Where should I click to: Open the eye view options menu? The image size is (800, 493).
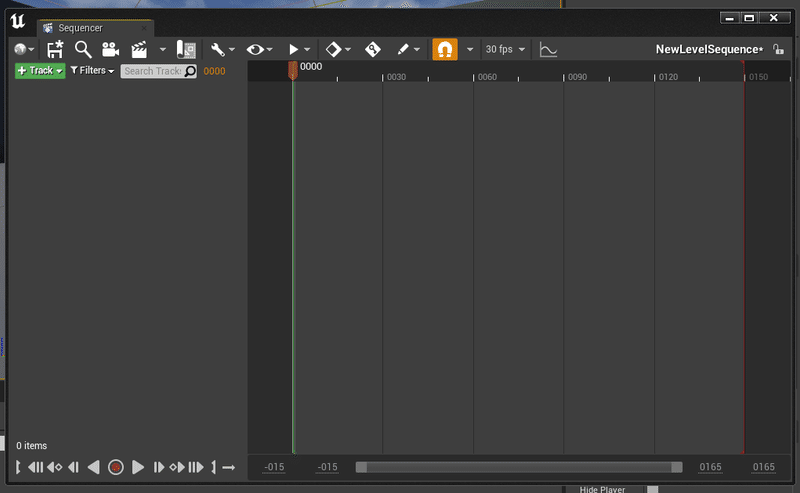(x=259, y=50)
